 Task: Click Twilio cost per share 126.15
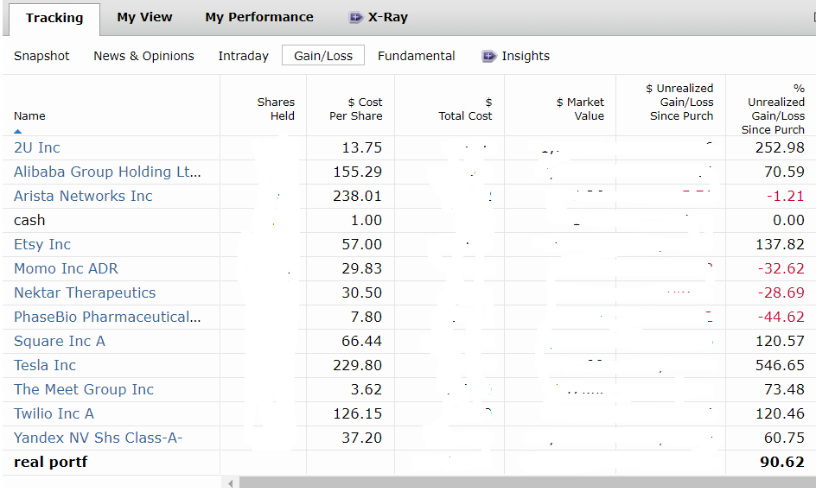(357, 414)
